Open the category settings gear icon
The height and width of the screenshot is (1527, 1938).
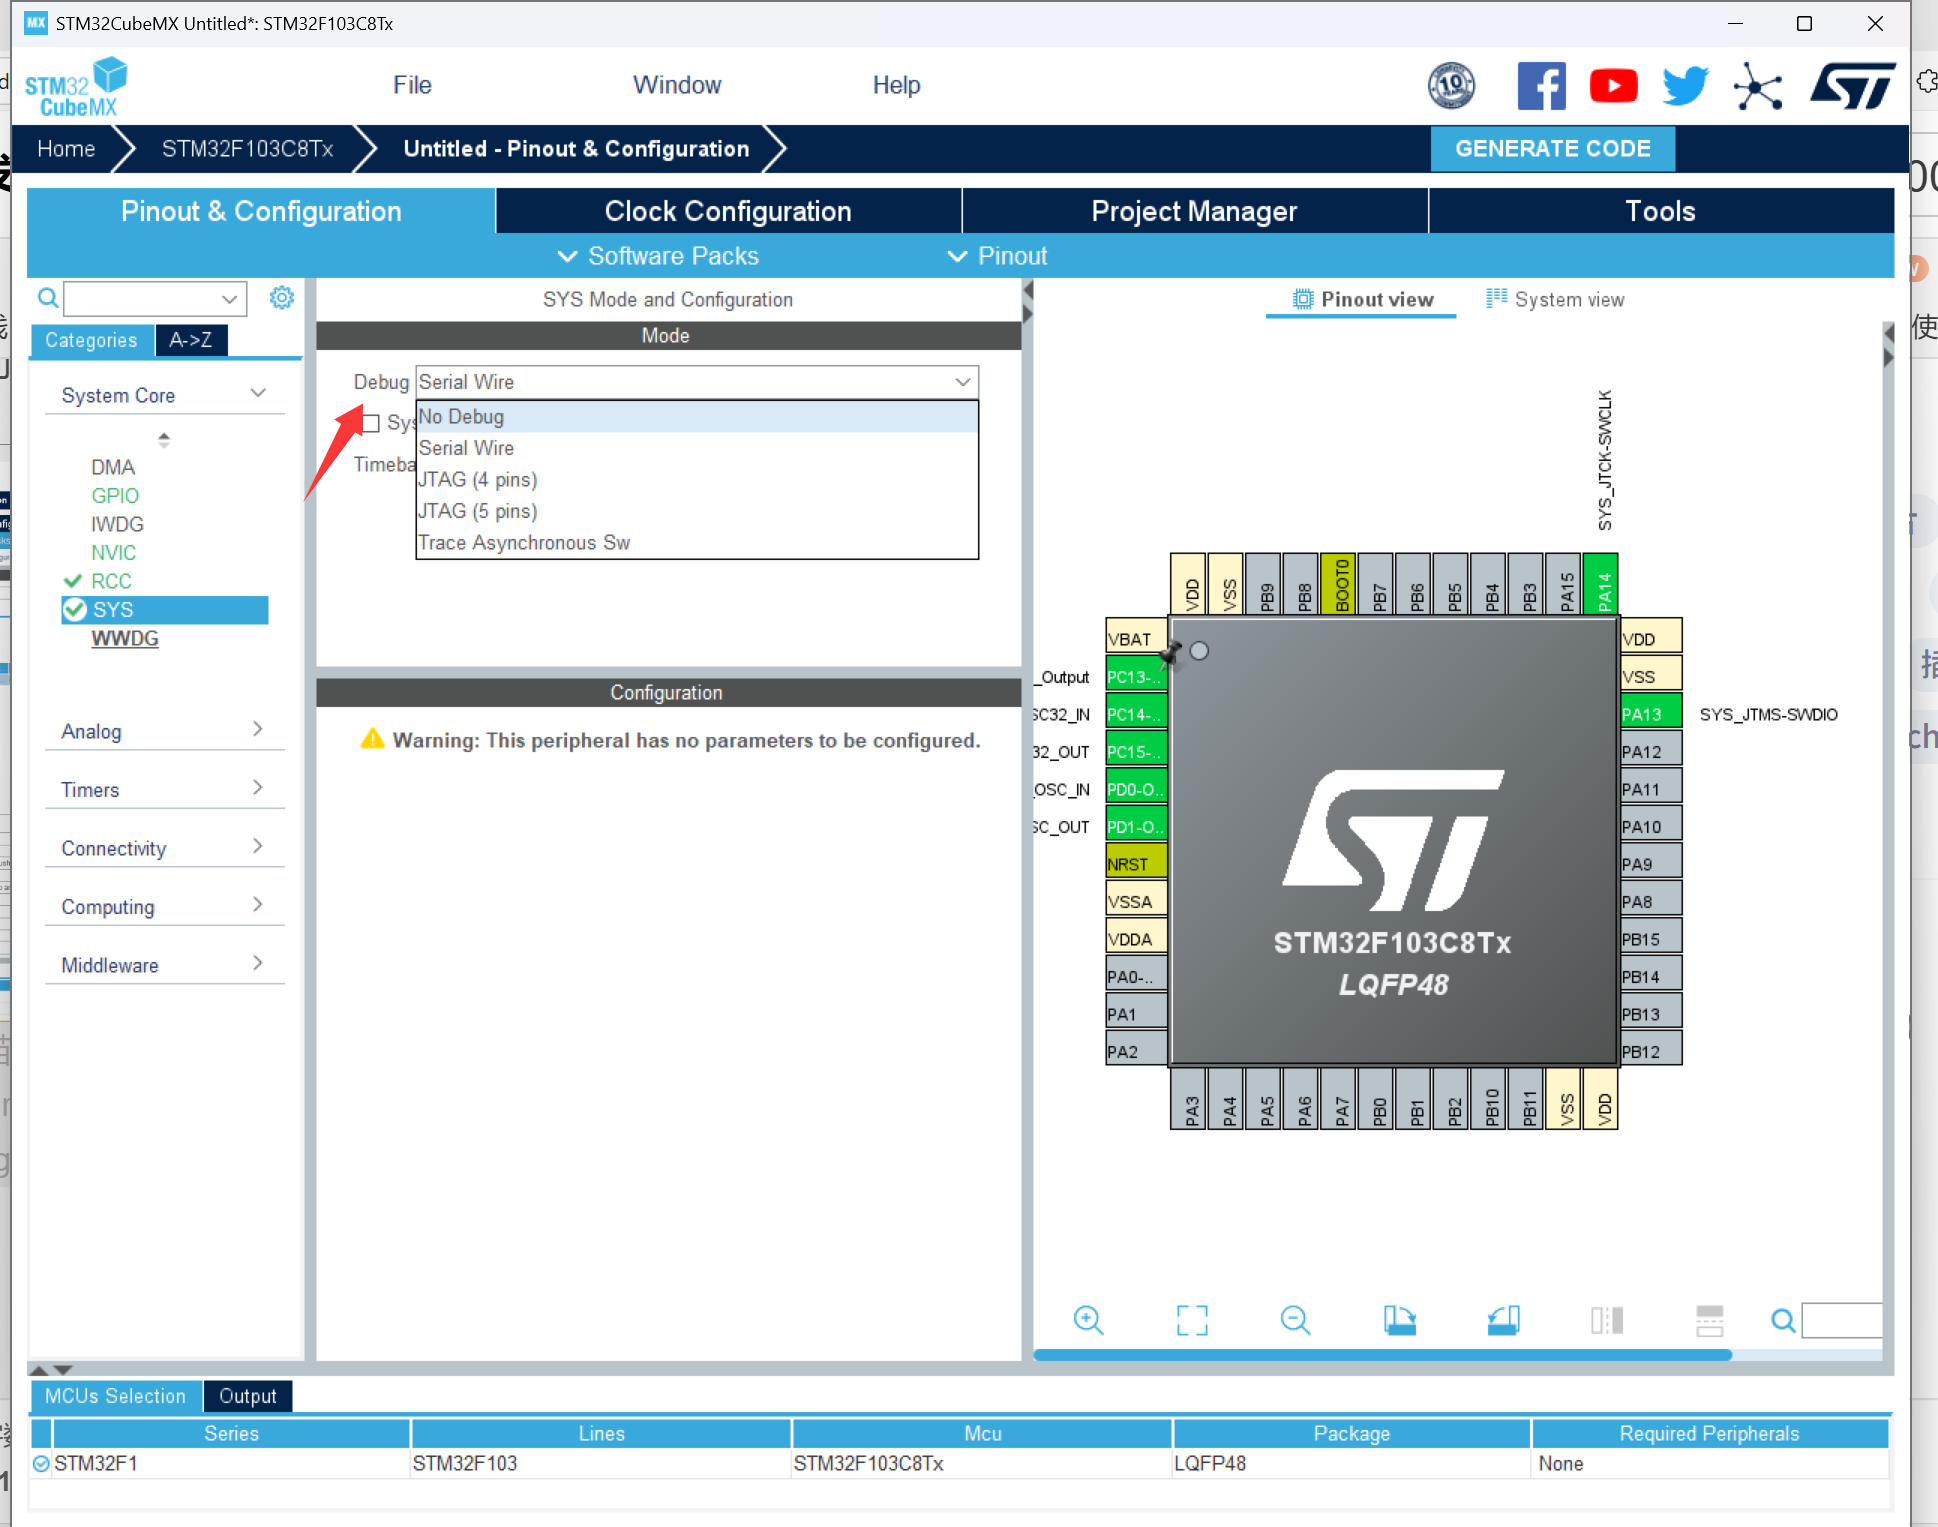coord(282,298)
